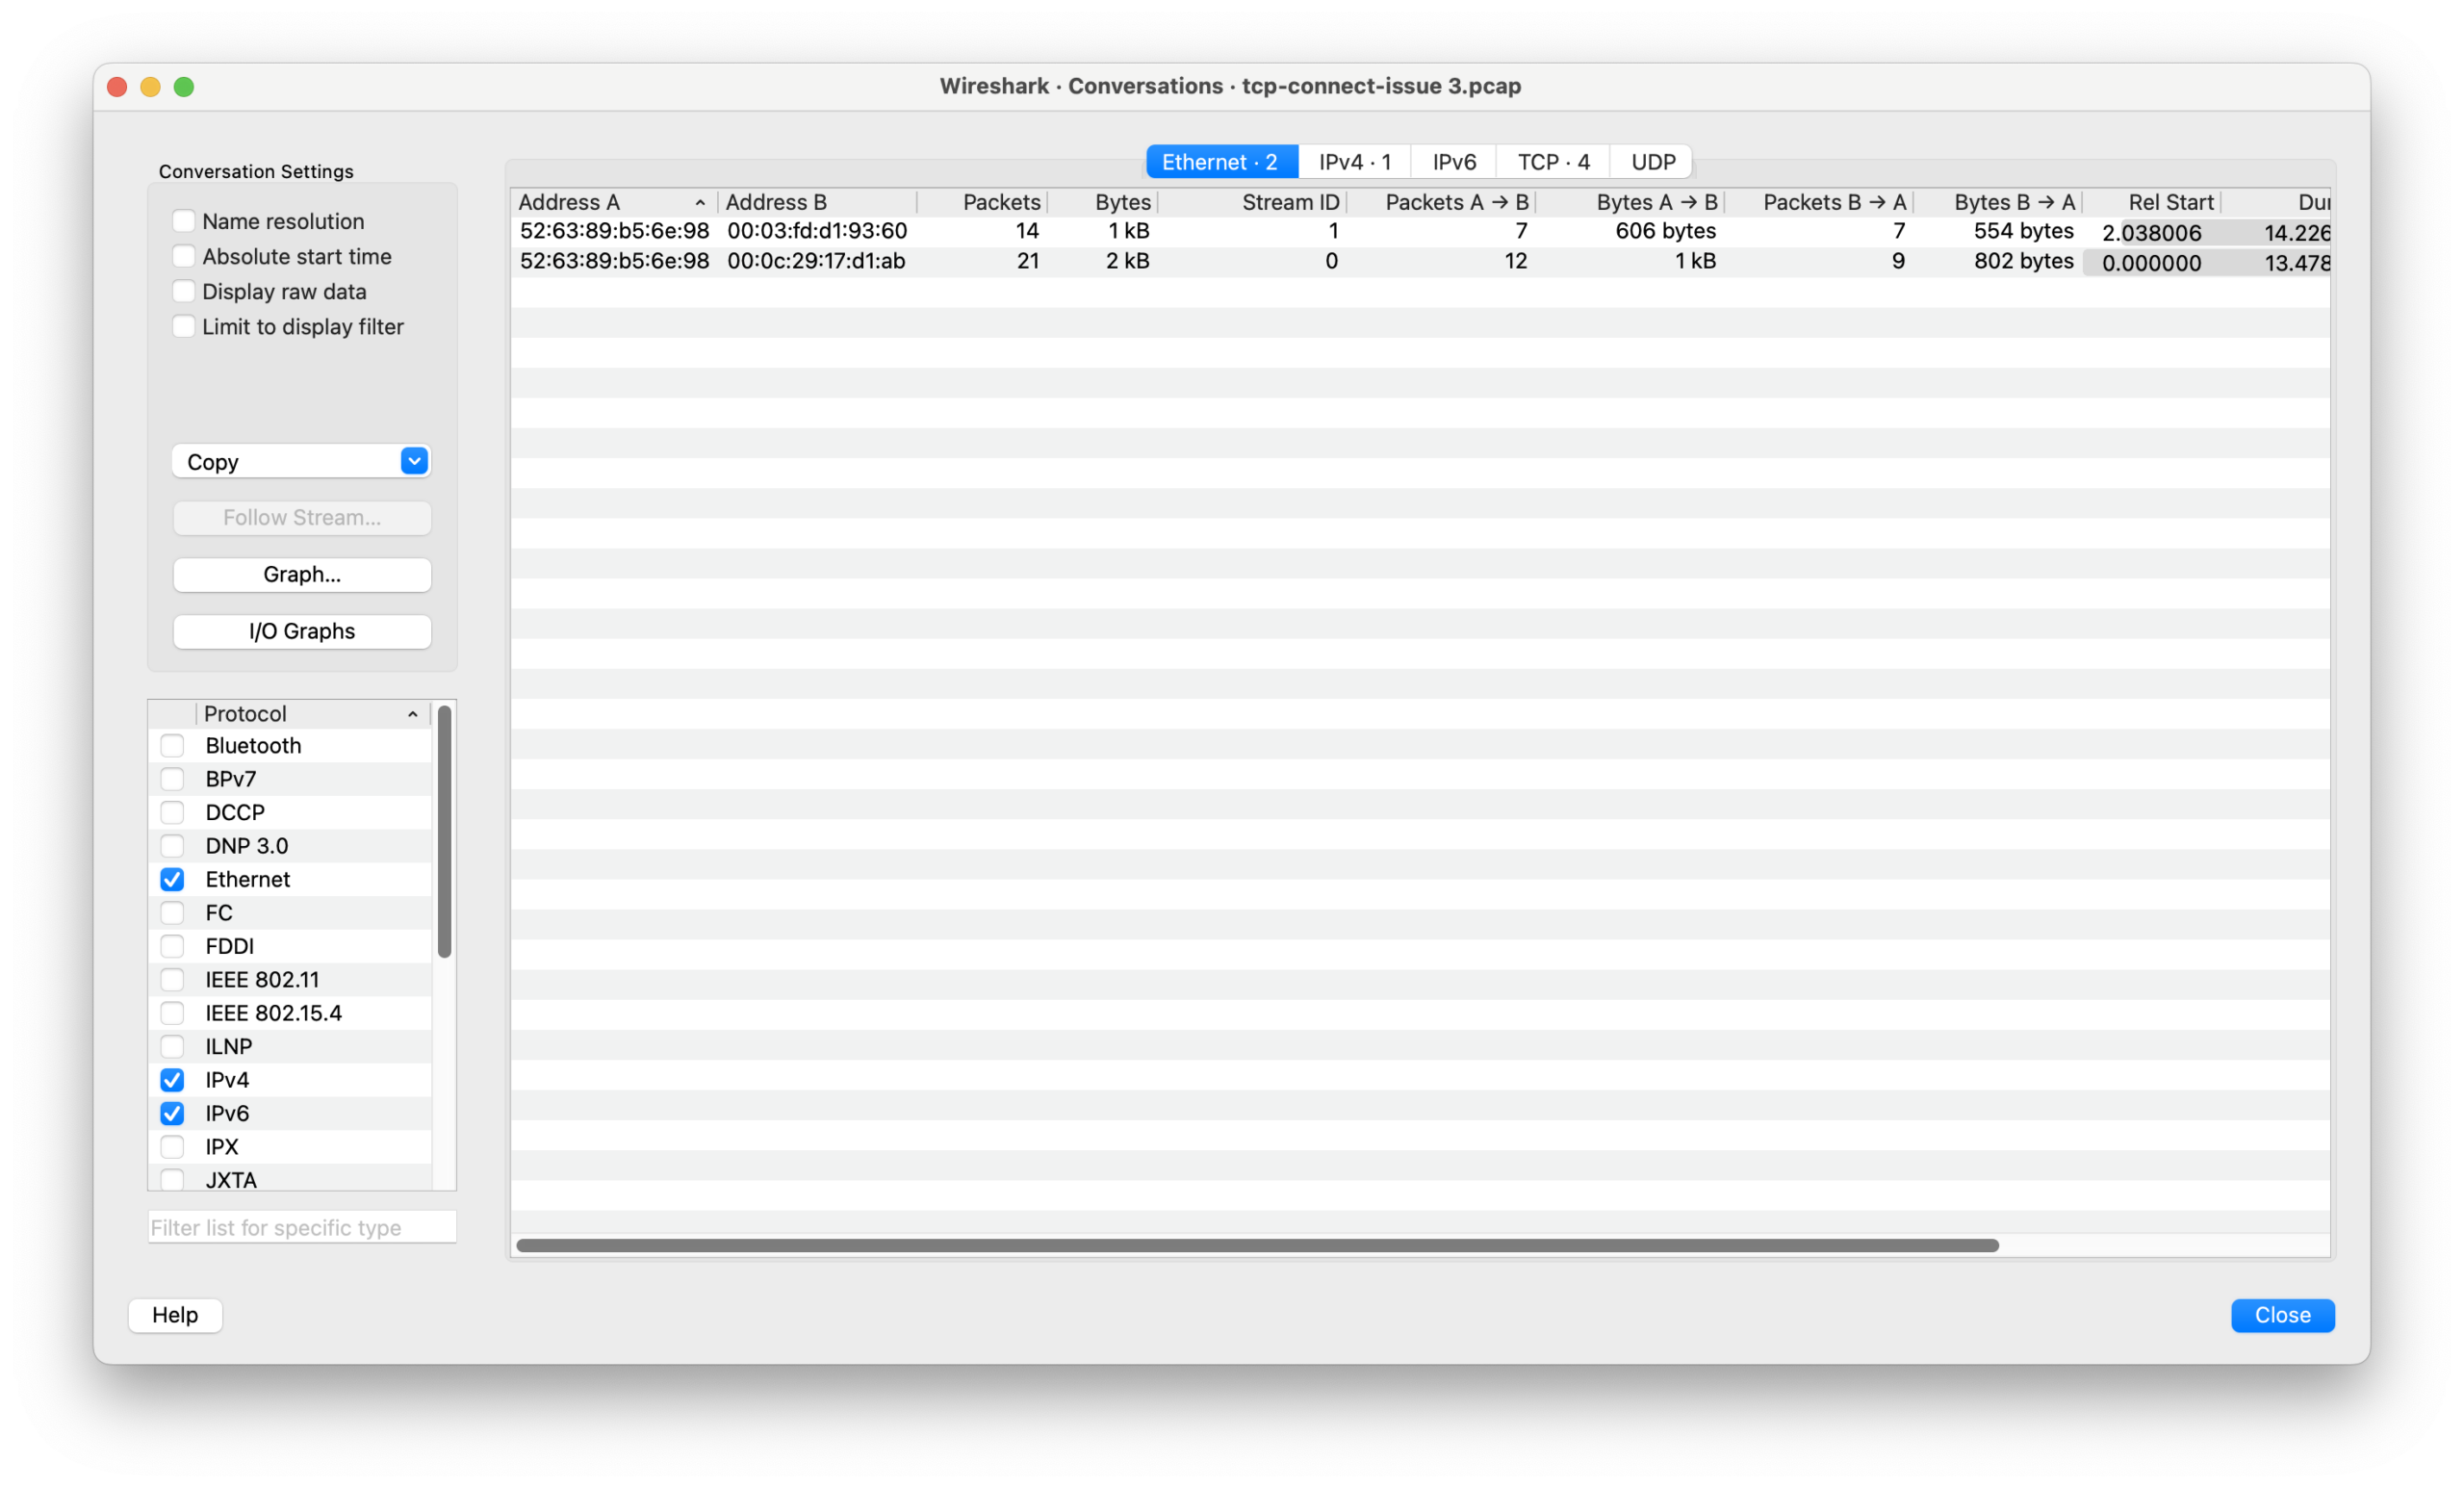Select the UDP conversations tab

pyautogui.click(x=1652, y=162)
